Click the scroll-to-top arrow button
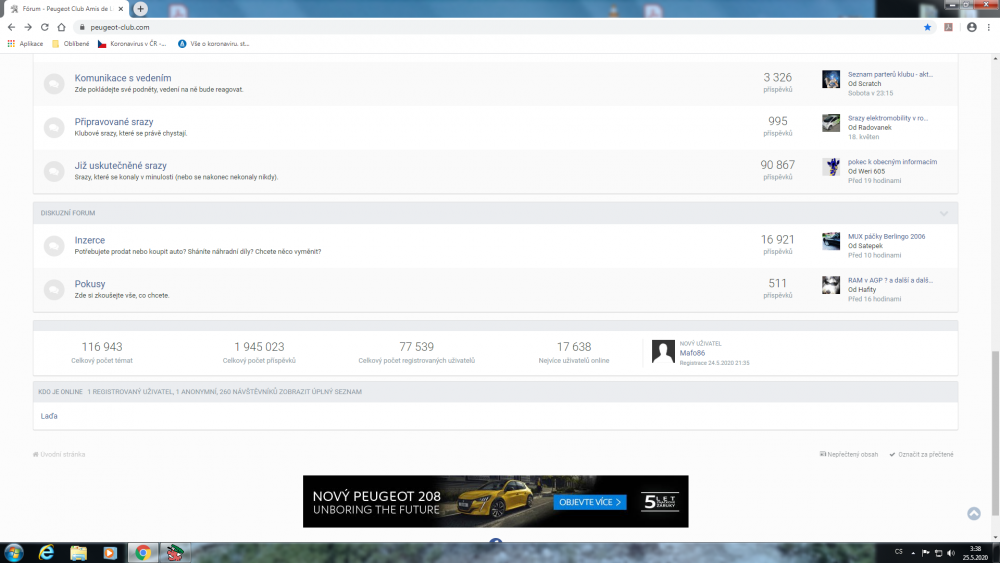1000x563 pixels. click(x=974, y=514)
